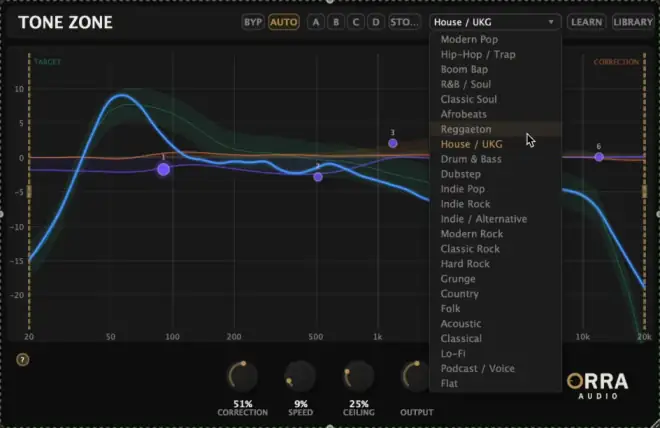The width and height of the screenshot is (660, 428).
Task: Click the 51% correction value
Action: click(243, 404)
